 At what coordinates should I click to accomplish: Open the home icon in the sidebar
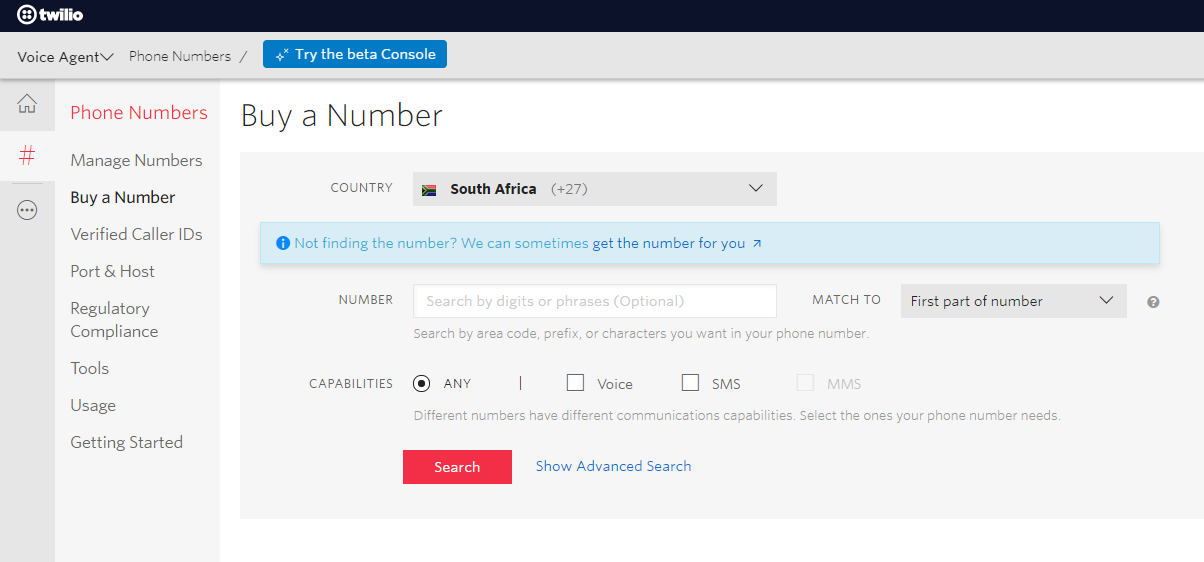27,104
